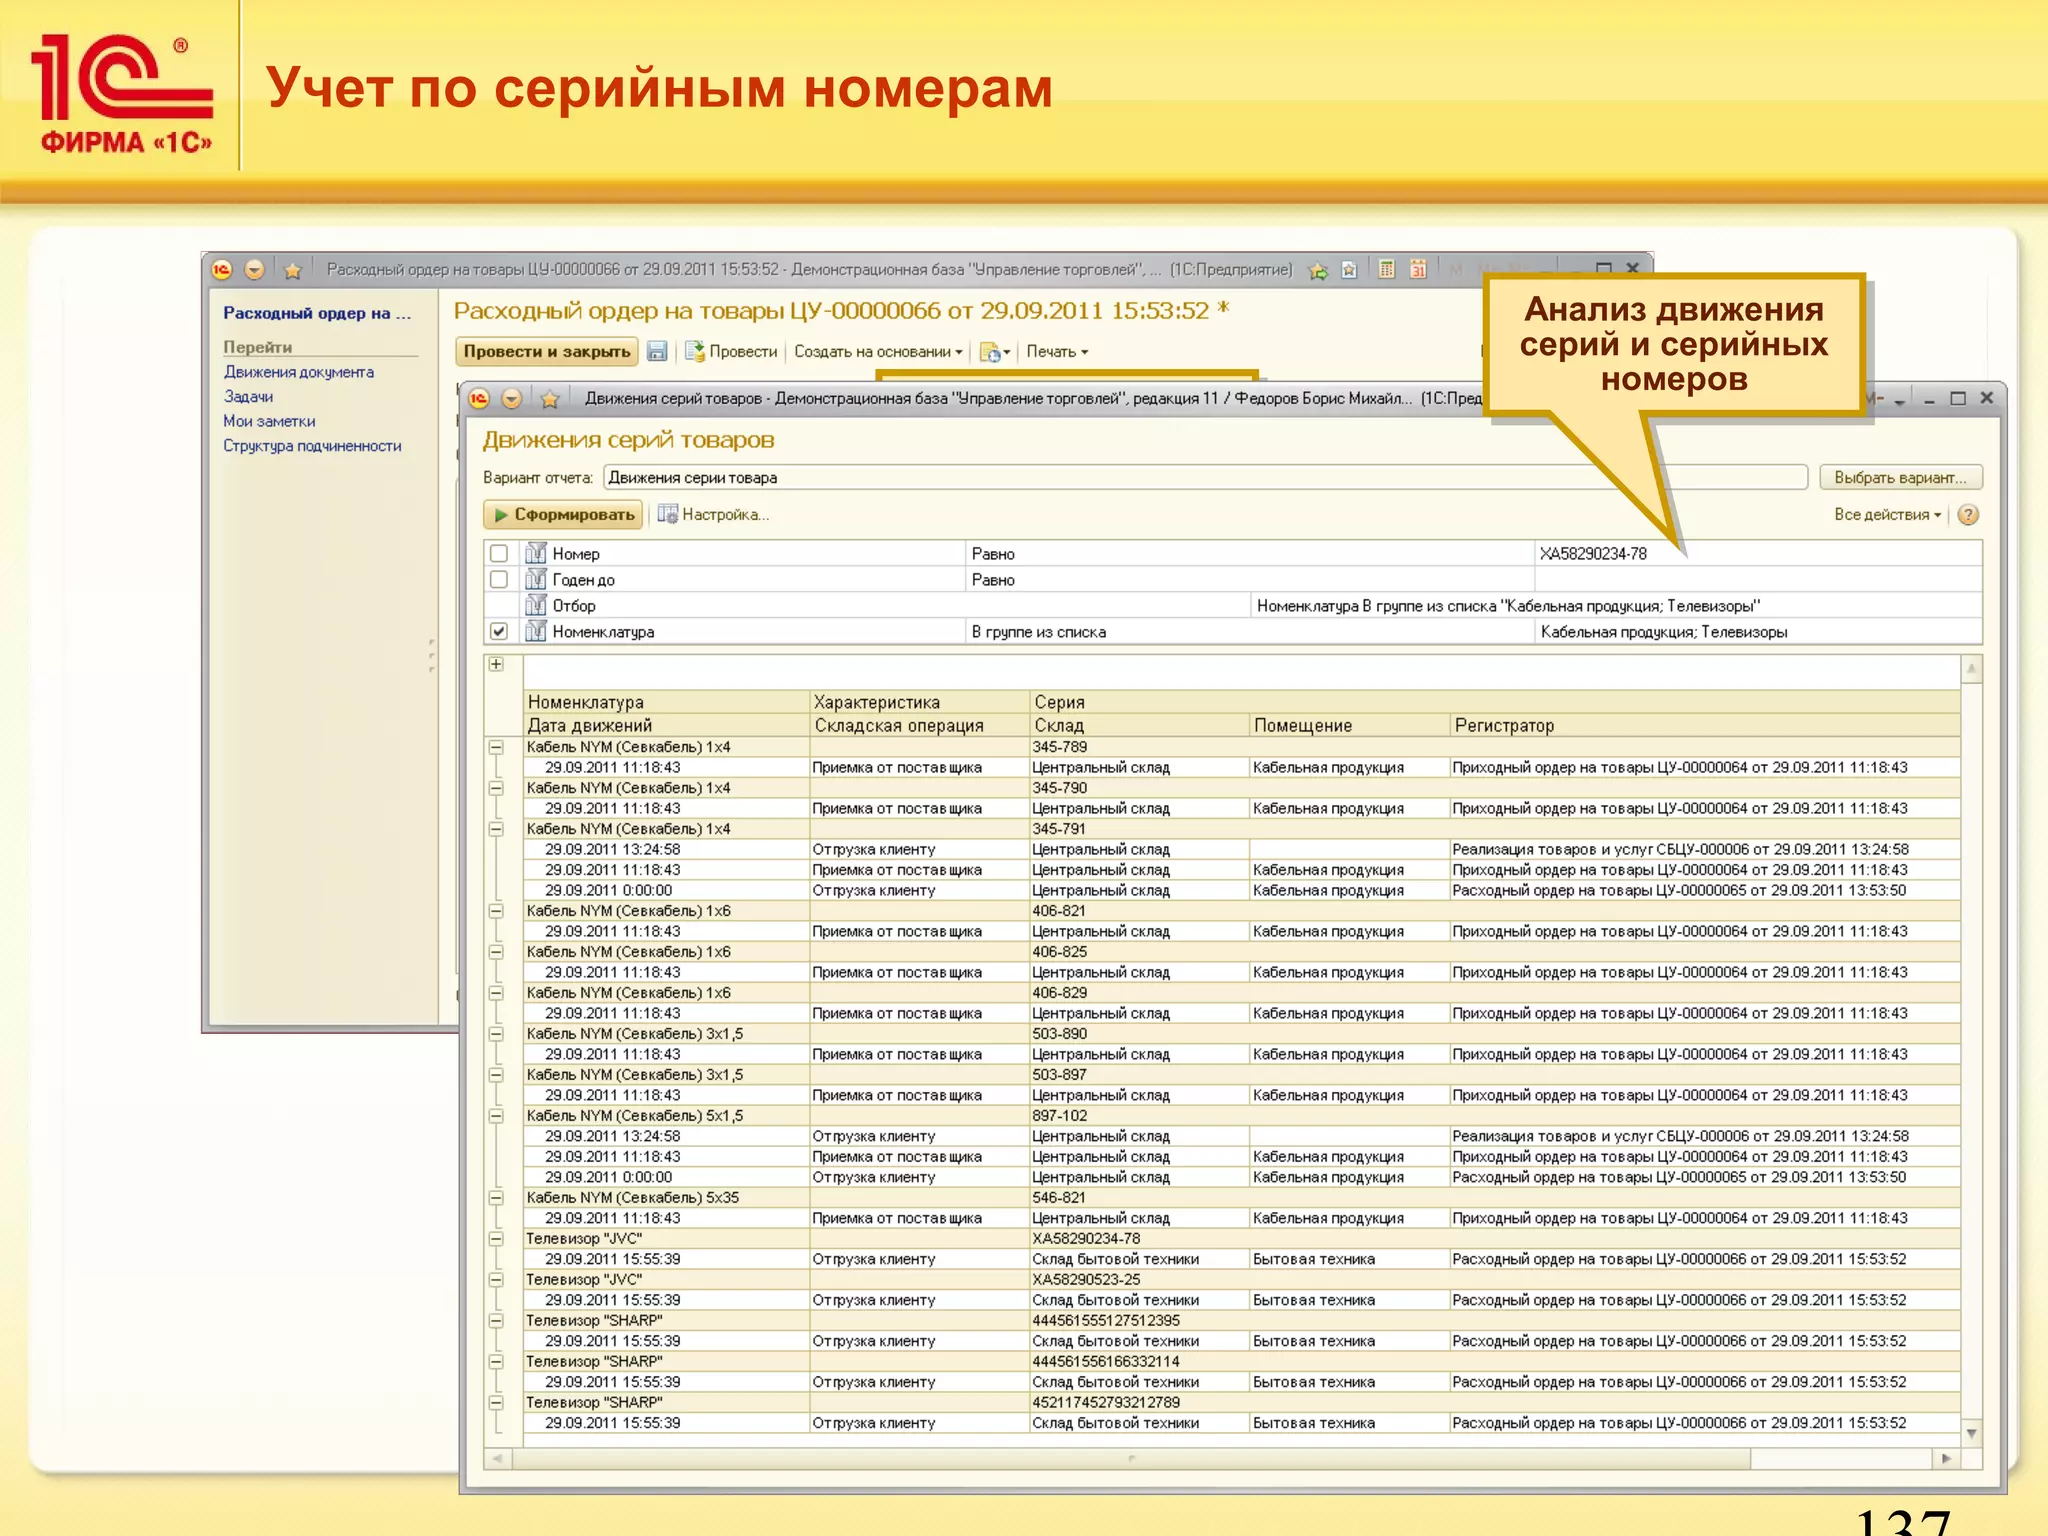Click the save diskette icon in the order toolbar
The height and width of the screenshot is (1536, 2048).
coord(657,351)
